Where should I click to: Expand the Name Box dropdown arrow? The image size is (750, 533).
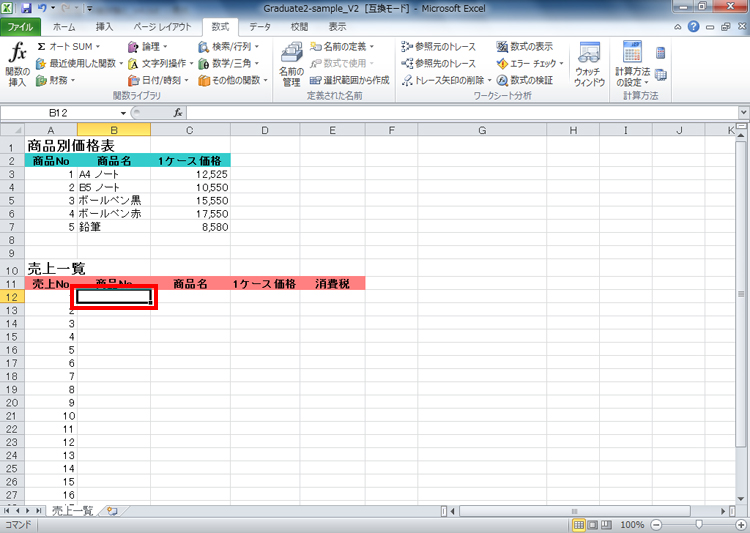(123, 113)
